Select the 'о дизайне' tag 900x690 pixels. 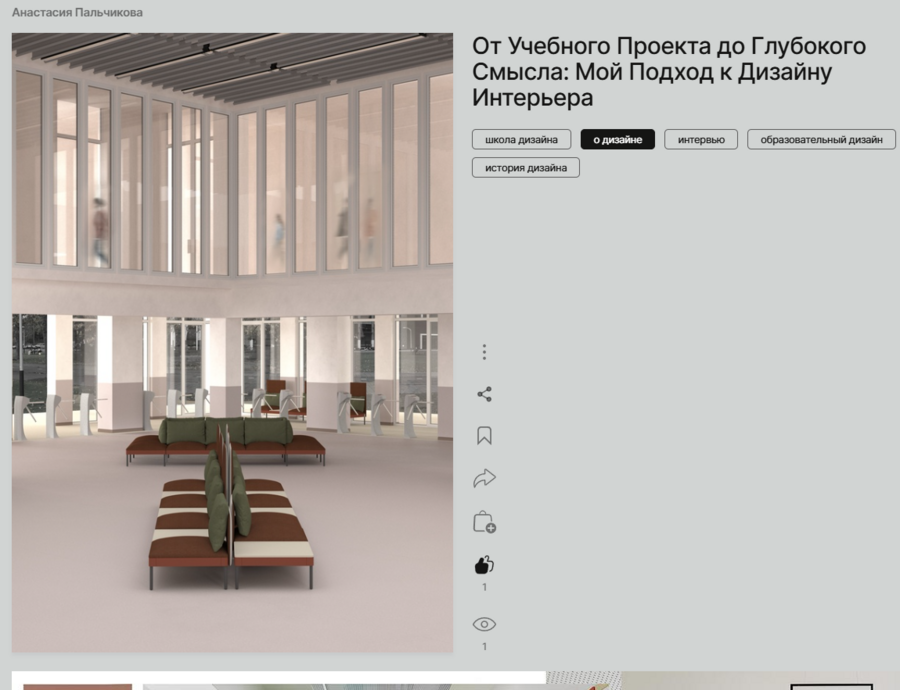(x=618, y=139)
